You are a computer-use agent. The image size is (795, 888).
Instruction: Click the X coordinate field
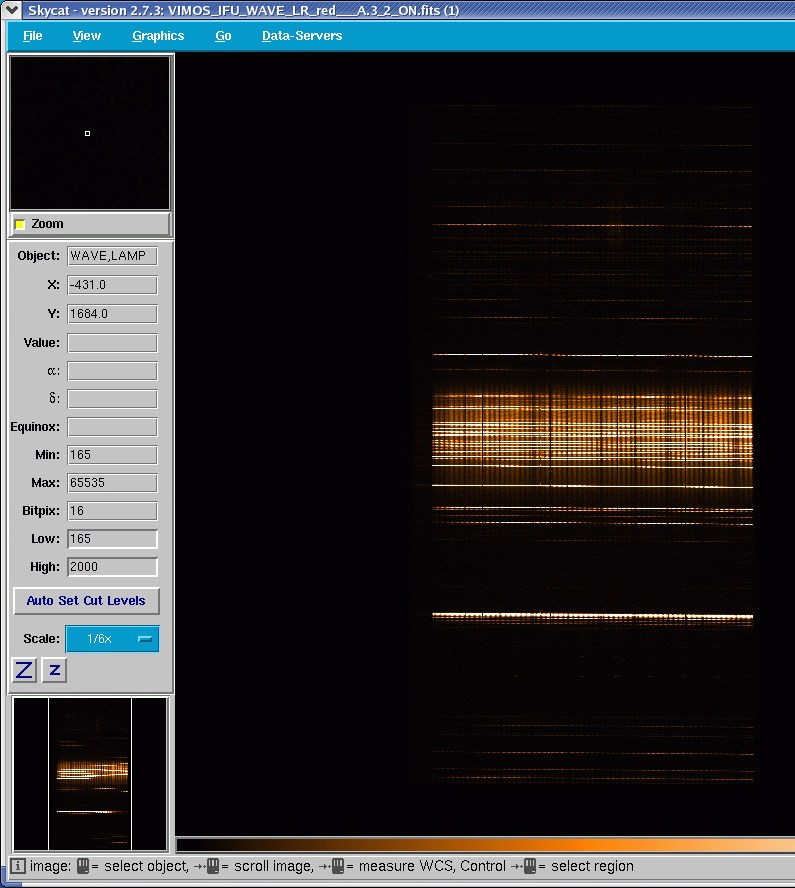coord(112,285)
